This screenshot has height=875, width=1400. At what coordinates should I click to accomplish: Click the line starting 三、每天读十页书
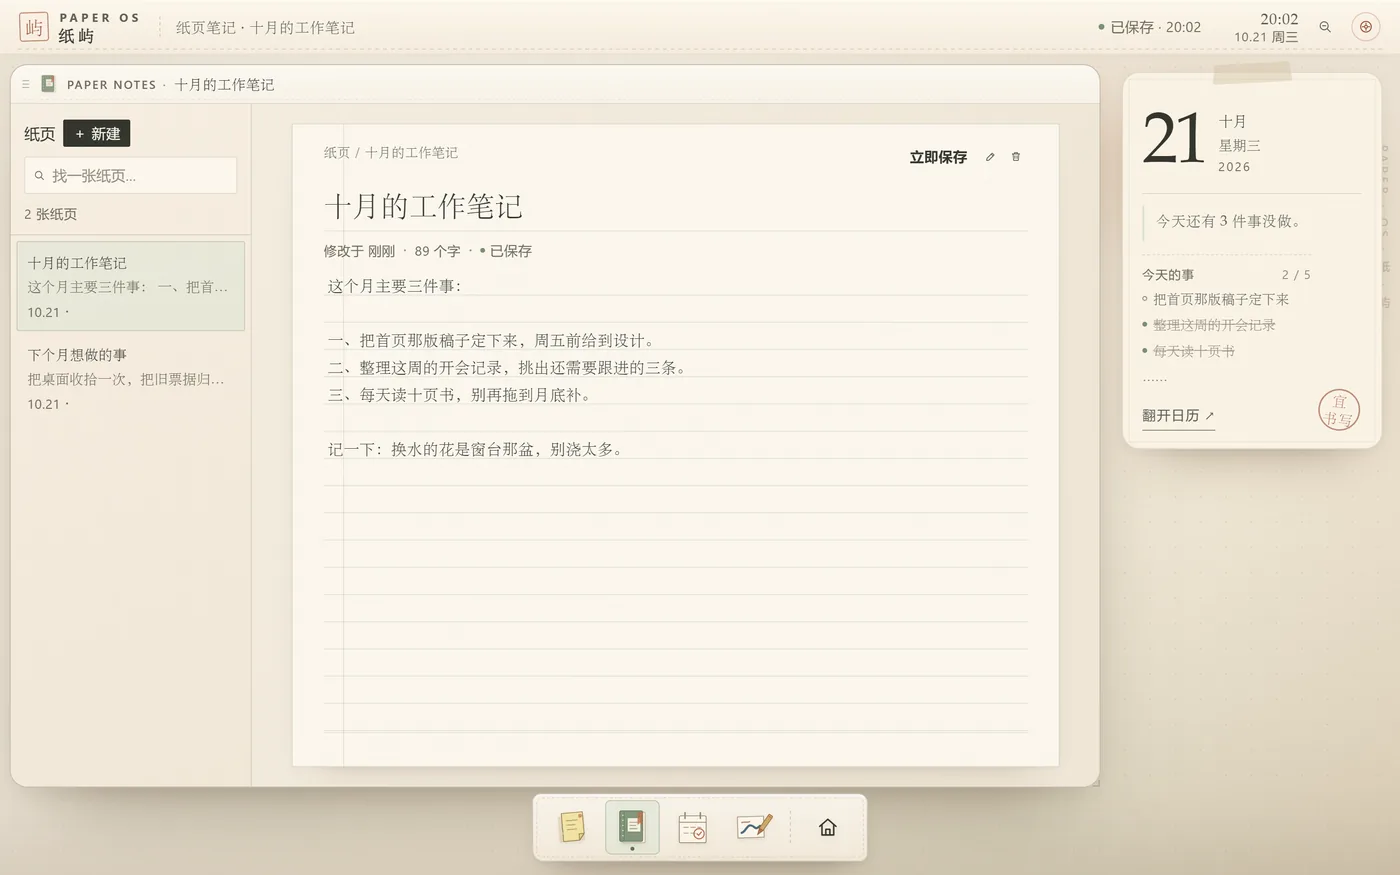(x=461, y=395)
